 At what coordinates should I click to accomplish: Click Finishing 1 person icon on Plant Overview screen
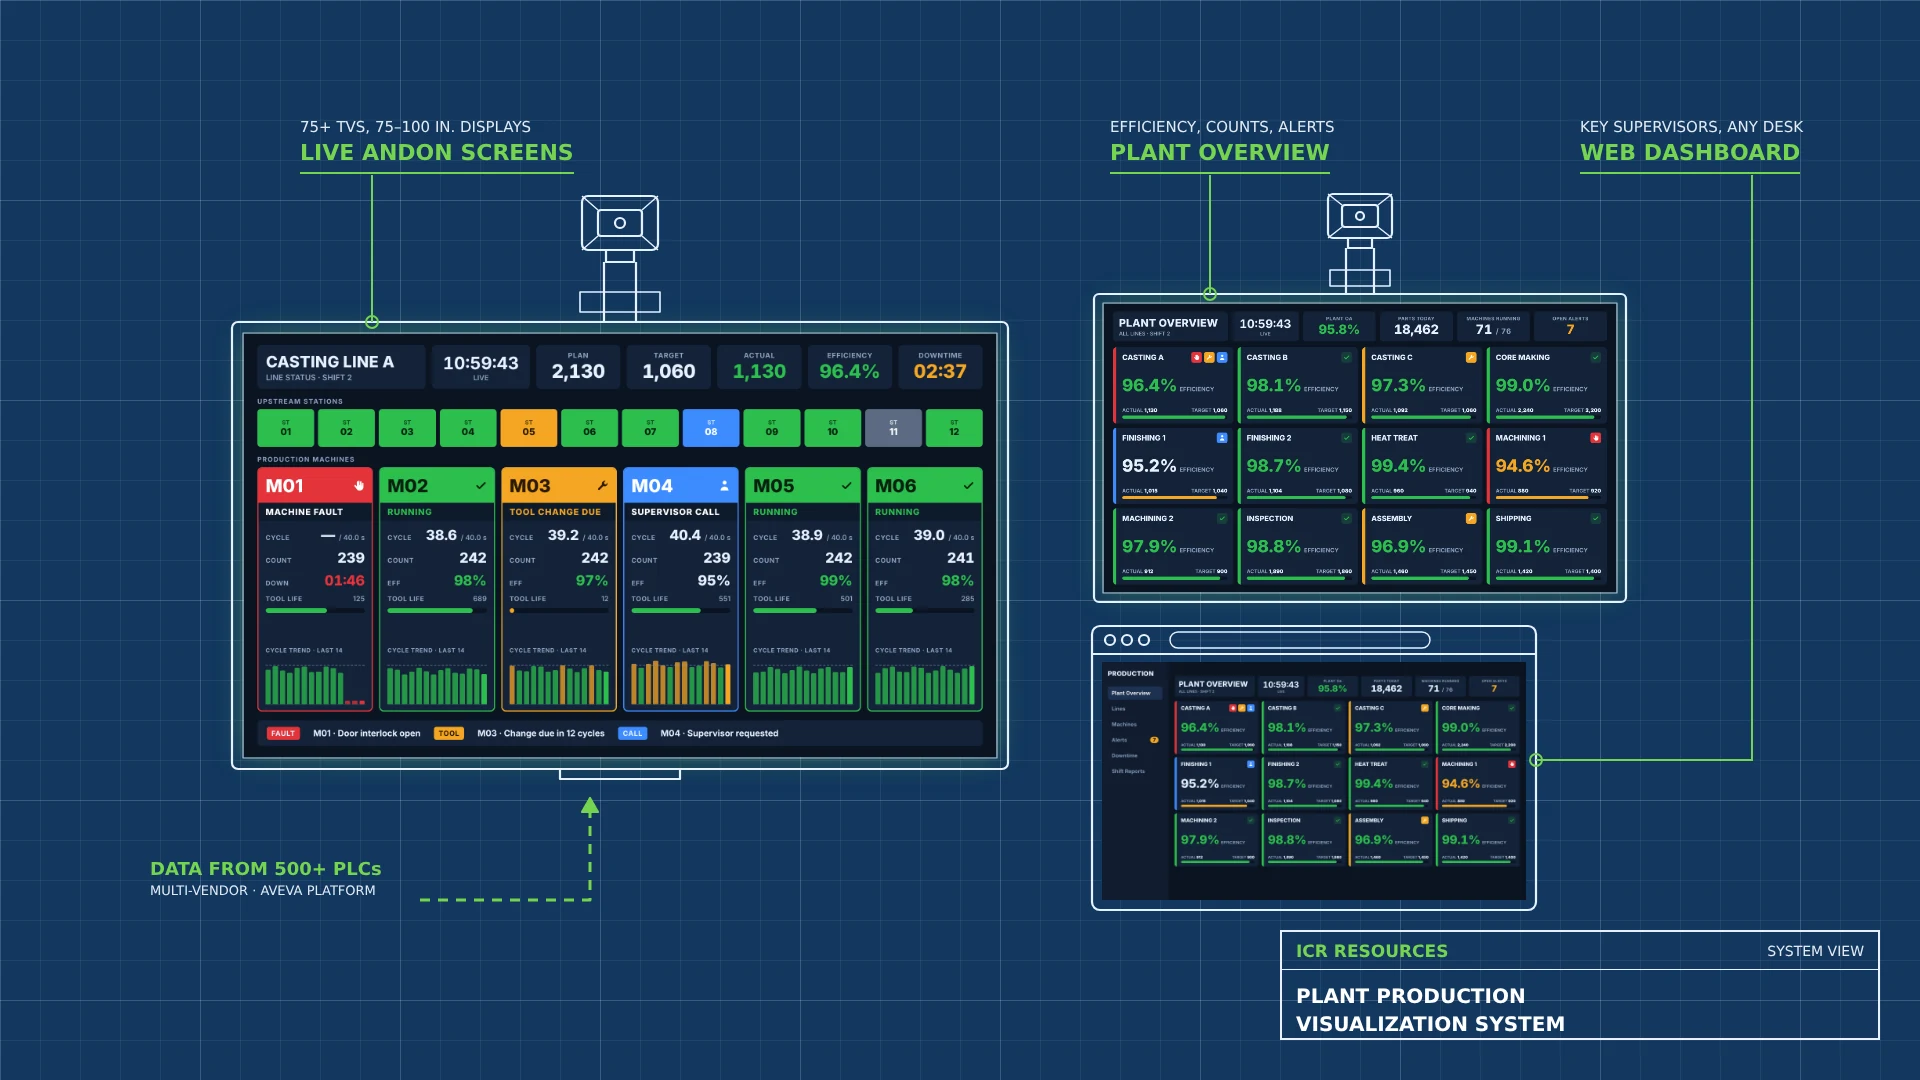click(1222, 438)
